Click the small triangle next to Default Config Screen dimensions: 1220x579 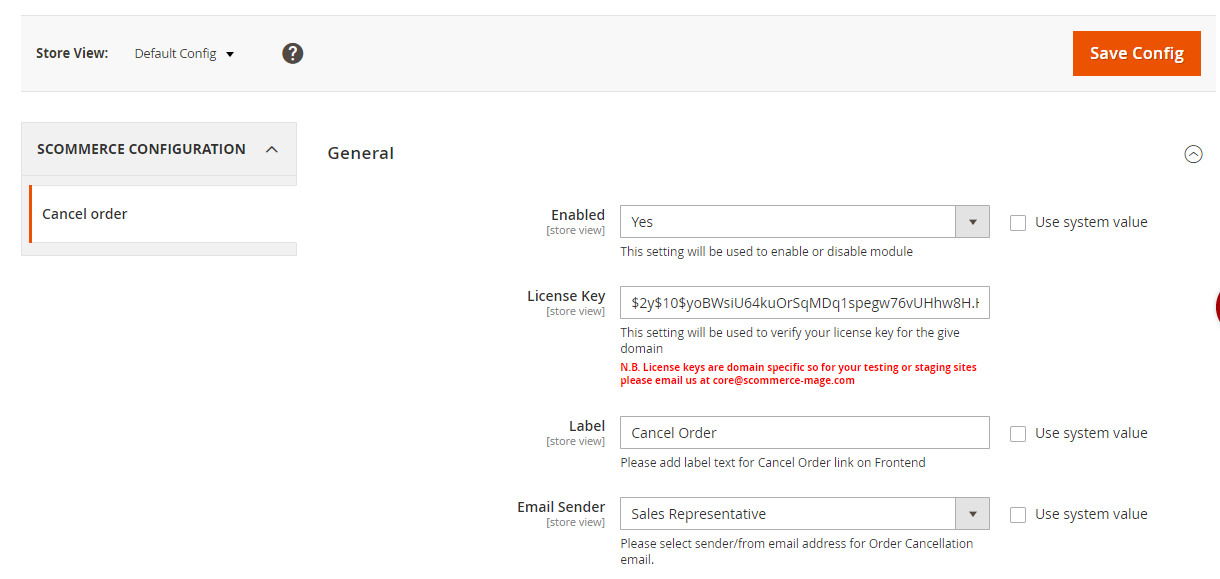coord(230,54)
